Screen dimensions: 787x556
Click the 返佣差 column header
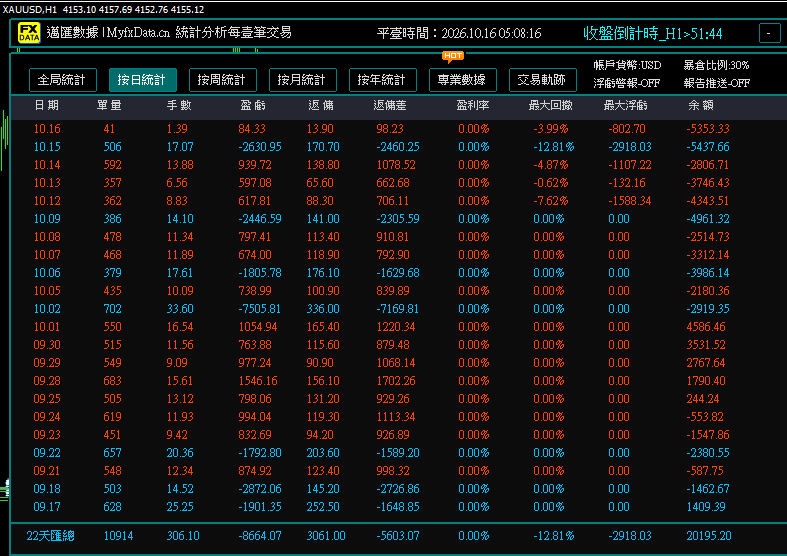click(x=389, y=105)
